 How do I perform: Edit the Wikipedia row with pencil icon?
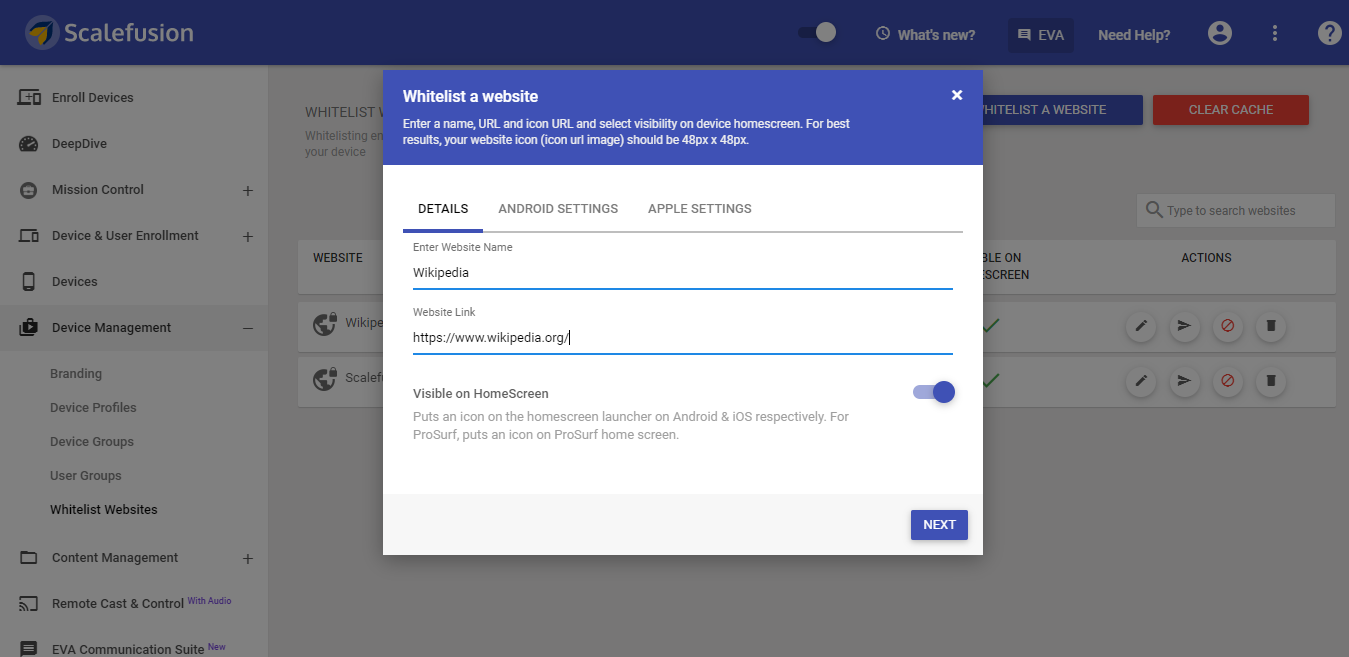click(x=1140, y=326)
